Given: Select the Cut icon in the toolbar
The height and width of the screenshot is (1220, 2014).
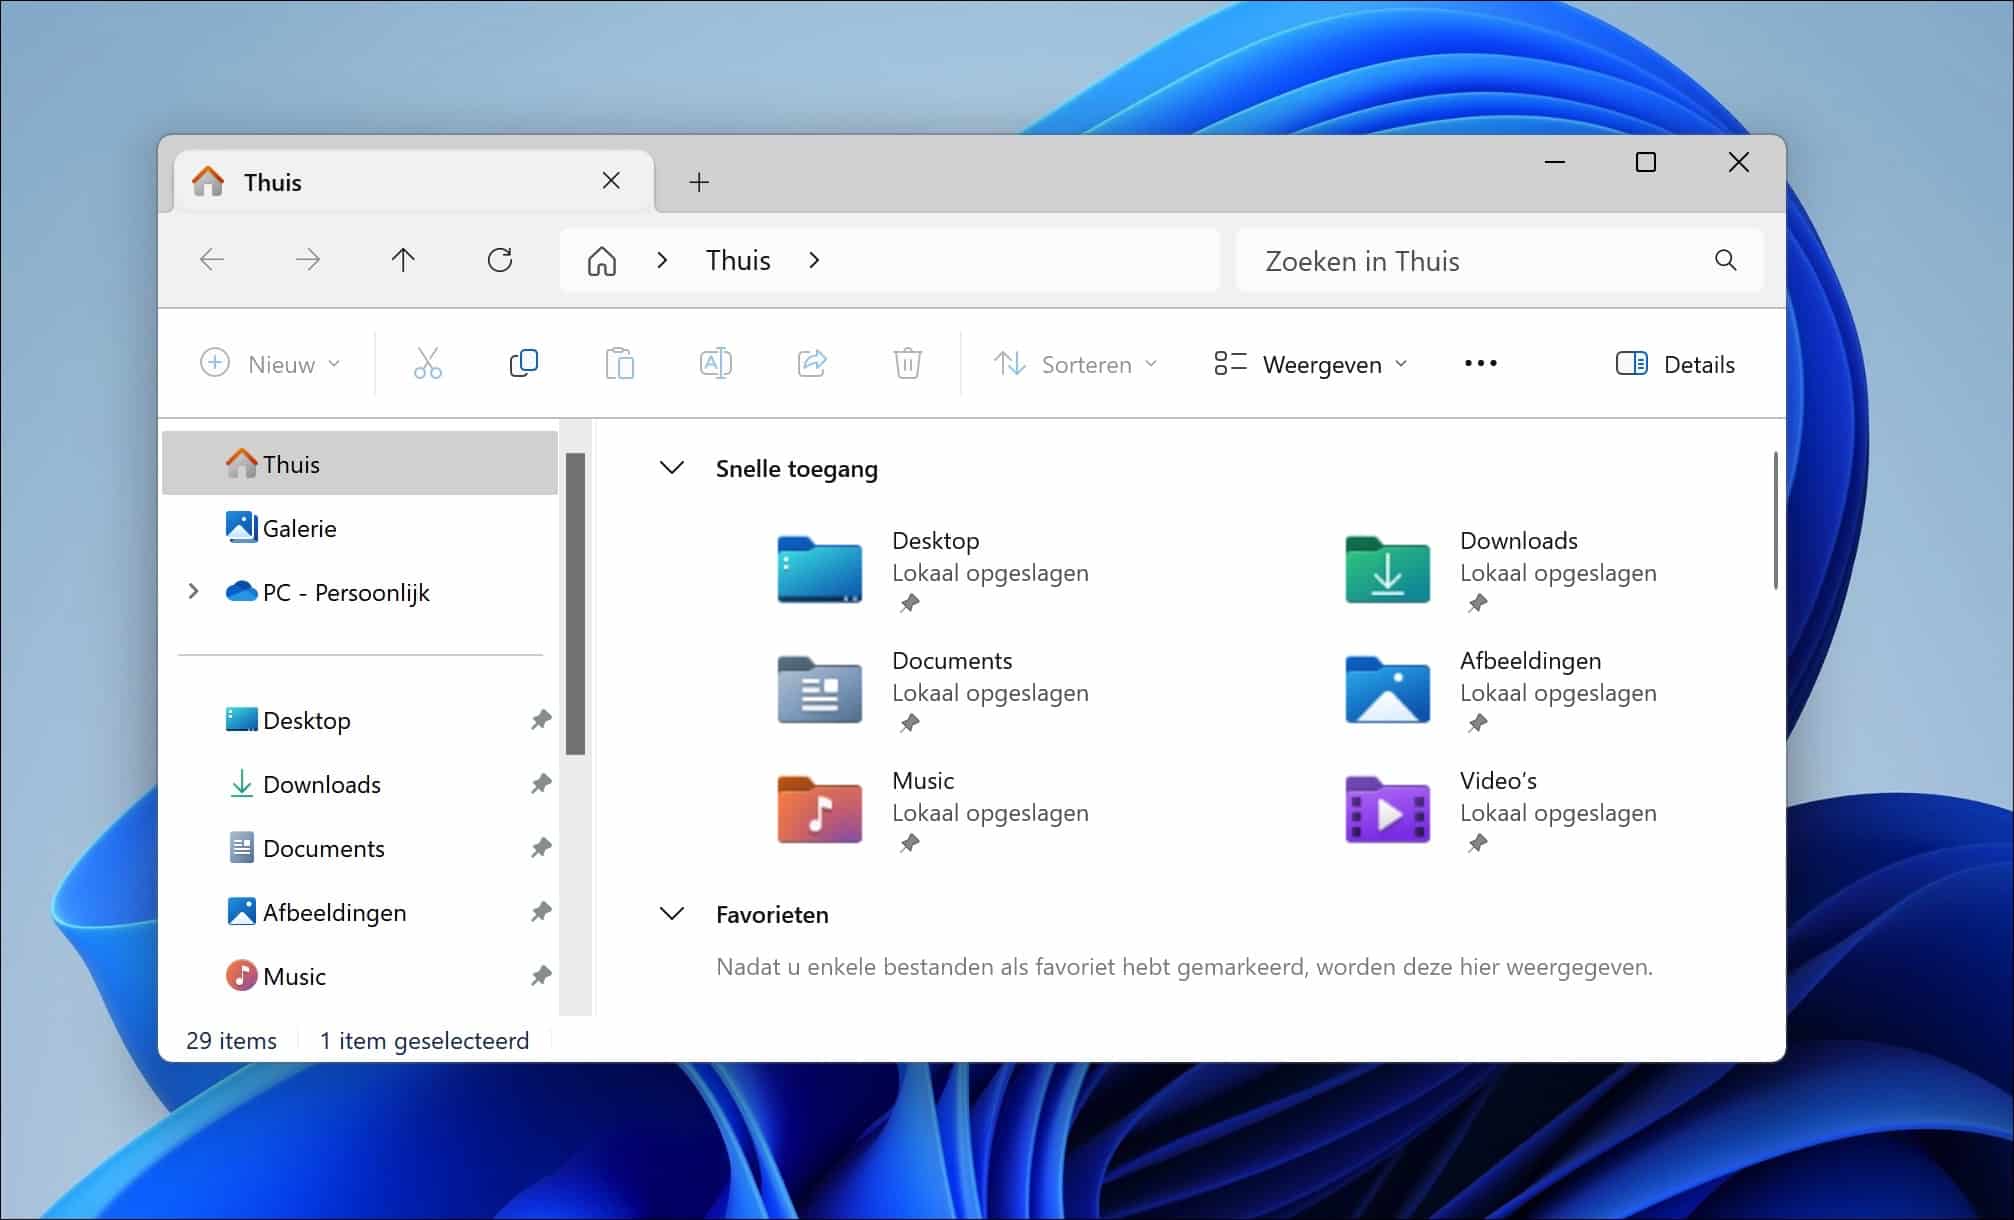Looking at the screenshot, I should click(x=427, y=363).
